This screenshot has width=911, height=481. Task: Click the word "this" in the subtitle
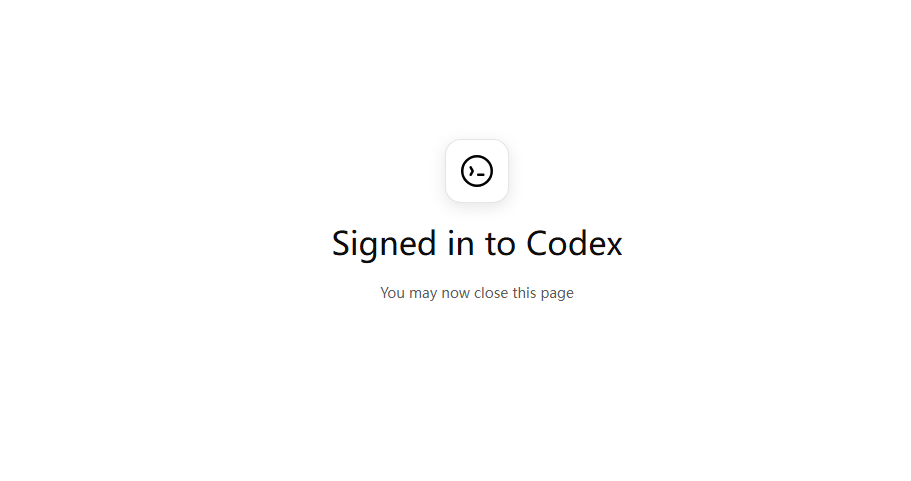click(524, 292)
